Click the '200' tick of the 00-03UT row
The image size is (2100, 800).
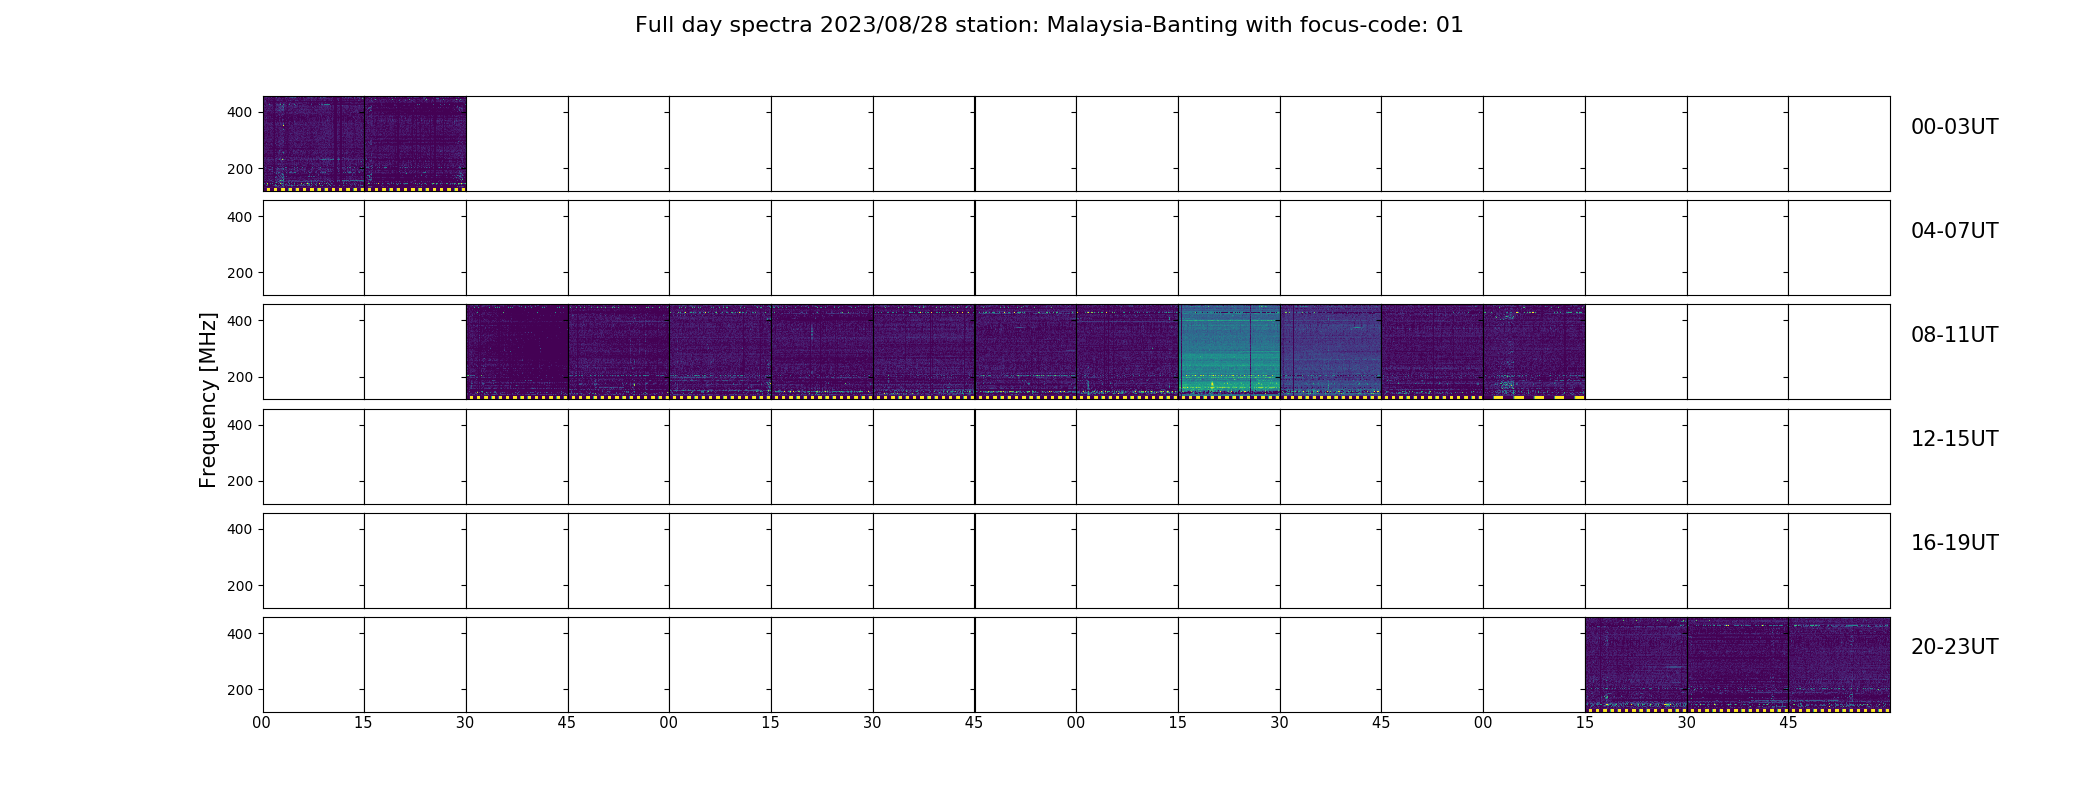240,169
